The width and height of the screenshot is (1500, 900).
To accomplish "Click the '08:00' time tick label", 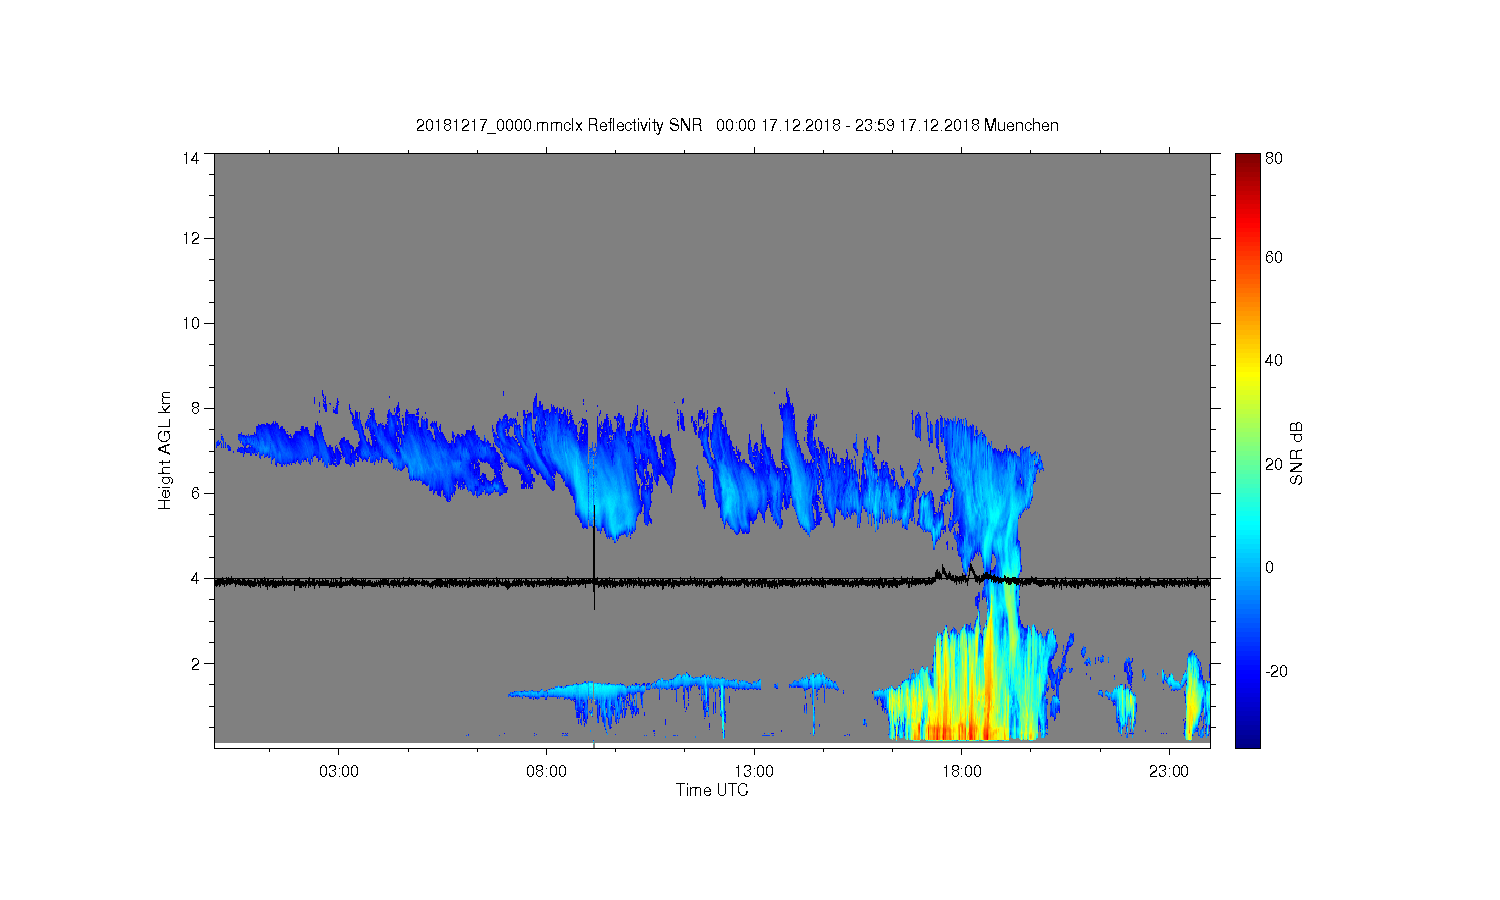I will (546, 772).
